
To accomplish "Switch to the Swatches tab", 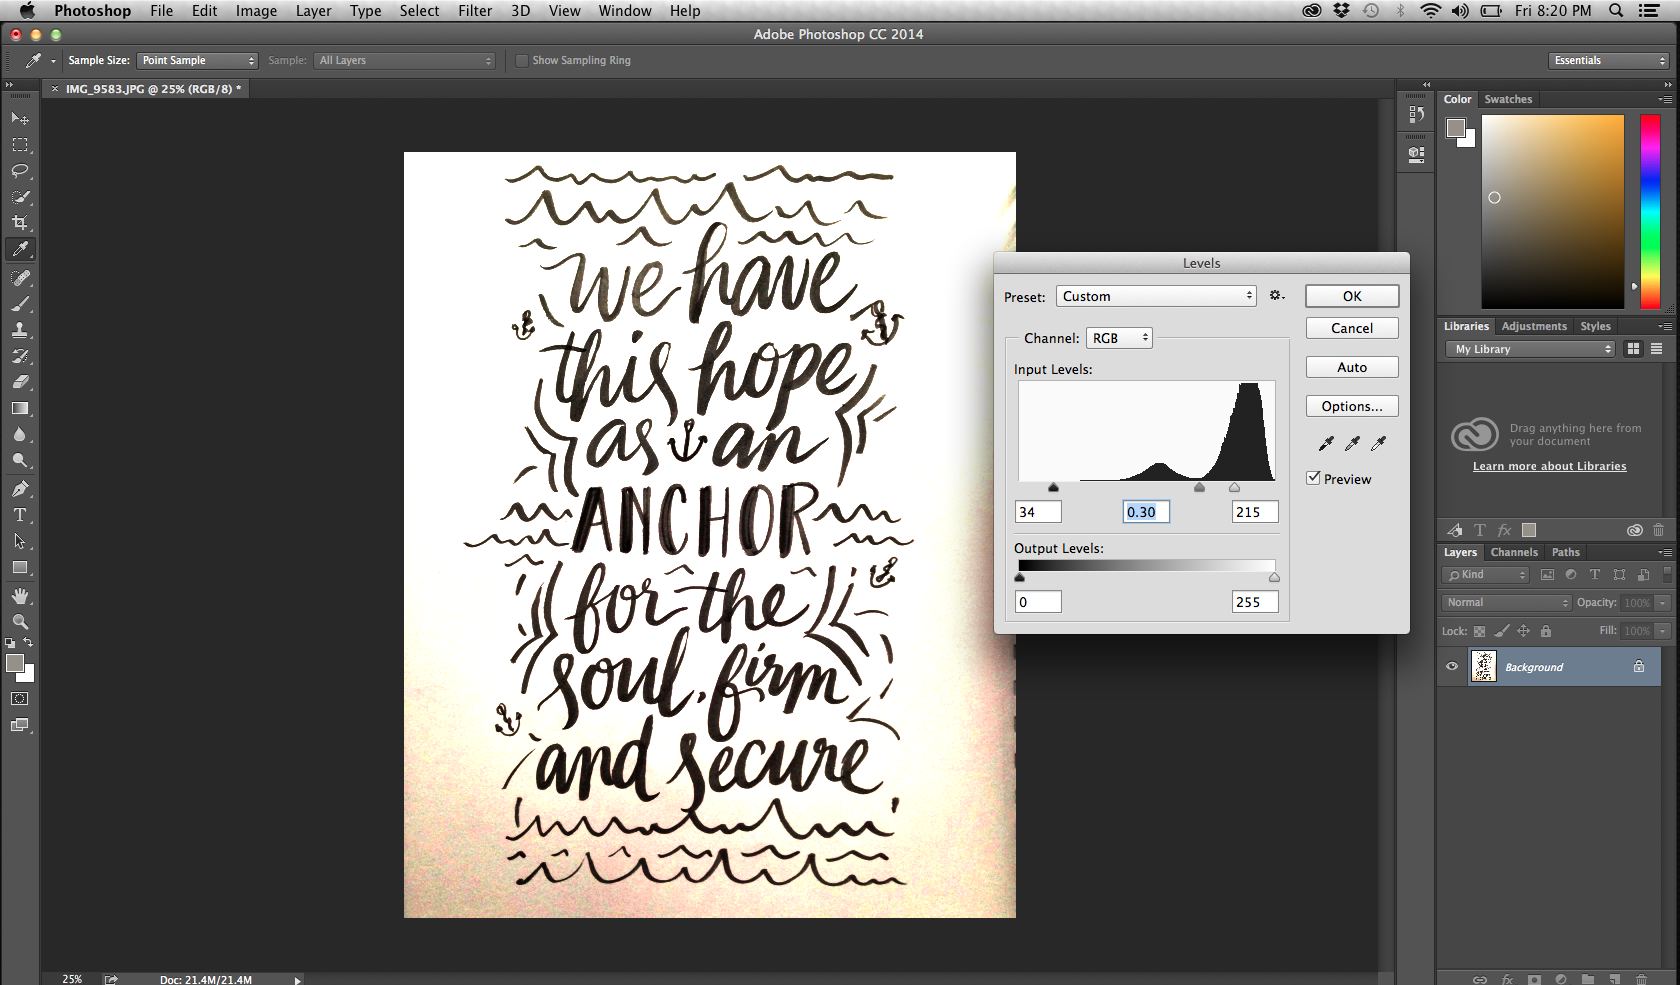I will (x=1508, y=99).
